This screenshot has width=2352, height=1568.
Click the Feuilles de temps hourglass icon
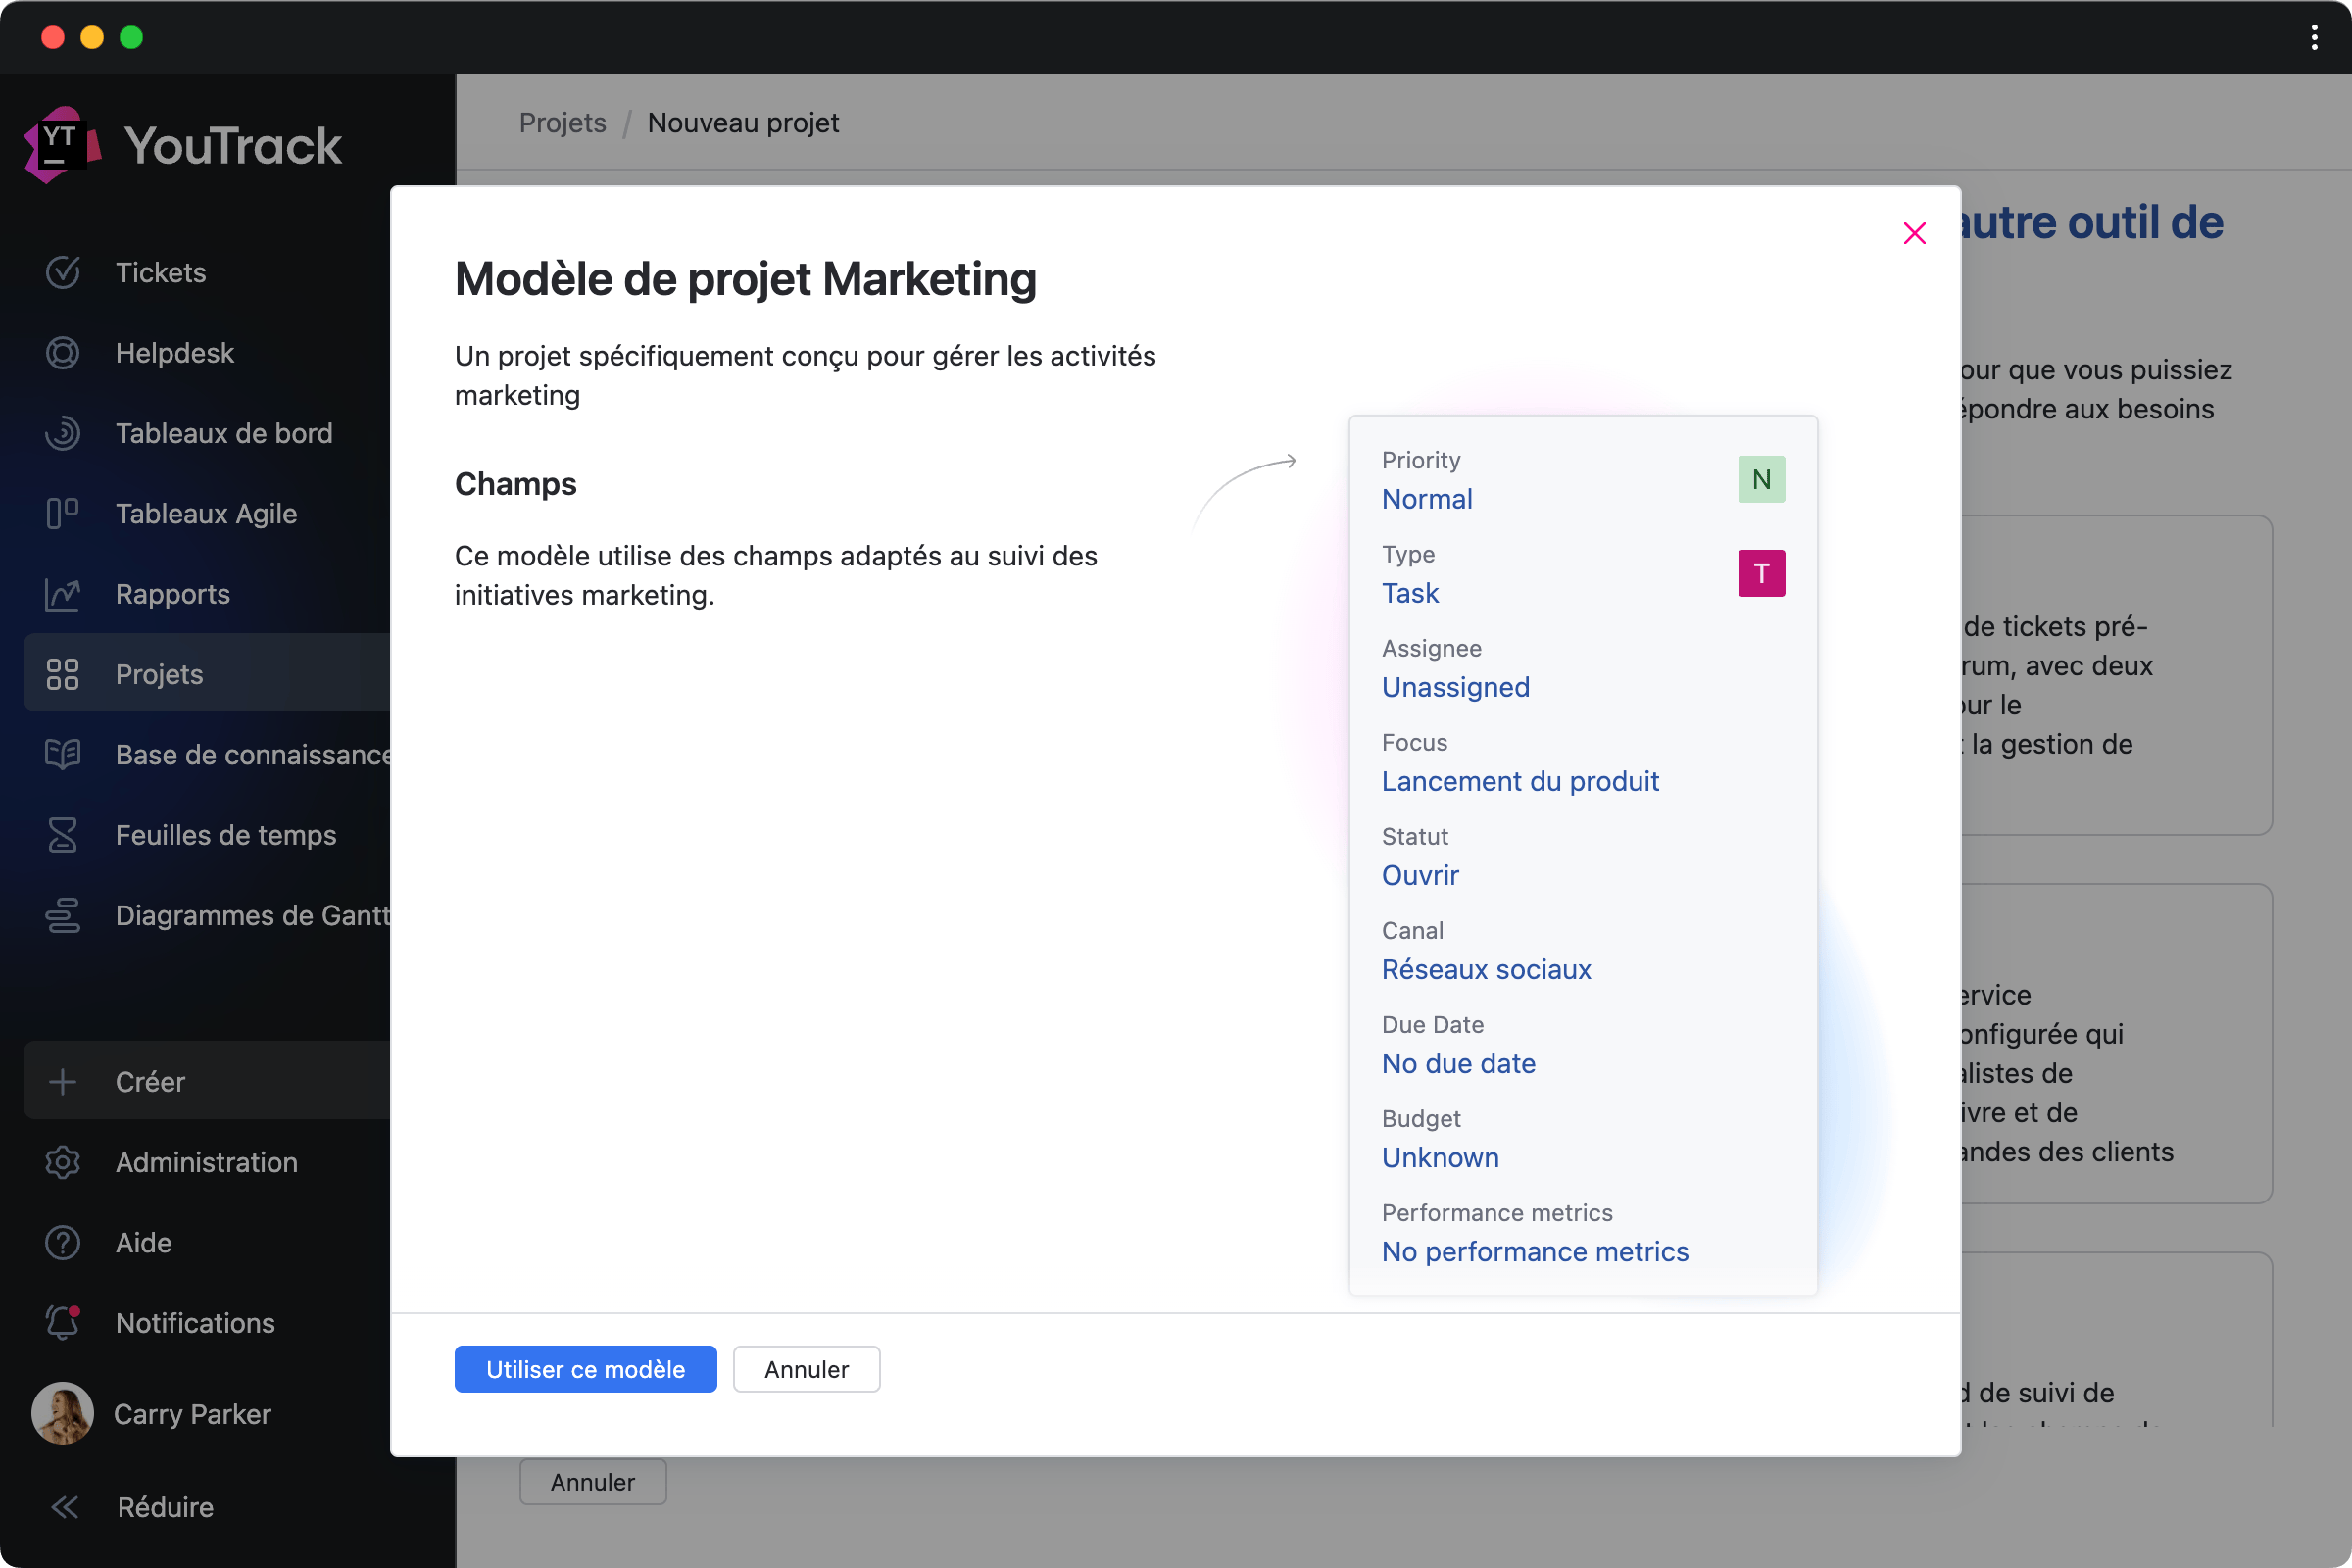[x=62, y=835]
